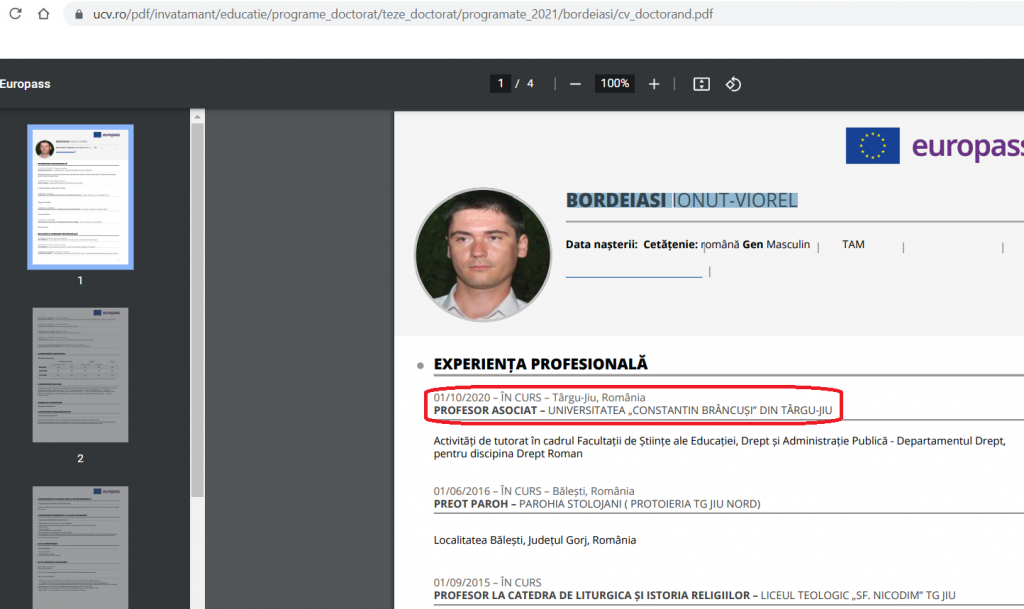Open page 1 thumbnail
Viewport: 1024px width, 609px height.
click(80, 197)
